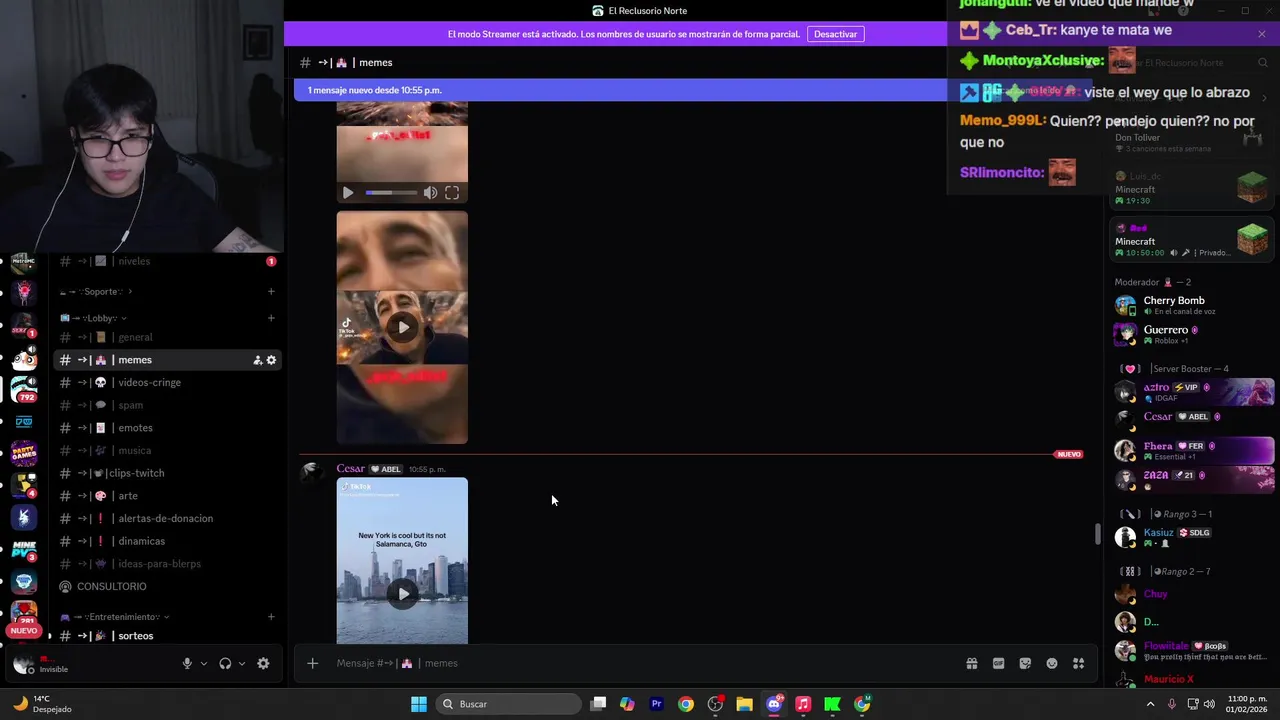Click the NUEVO servers indicator pill

pyautogui.click(x=23, y=631)
